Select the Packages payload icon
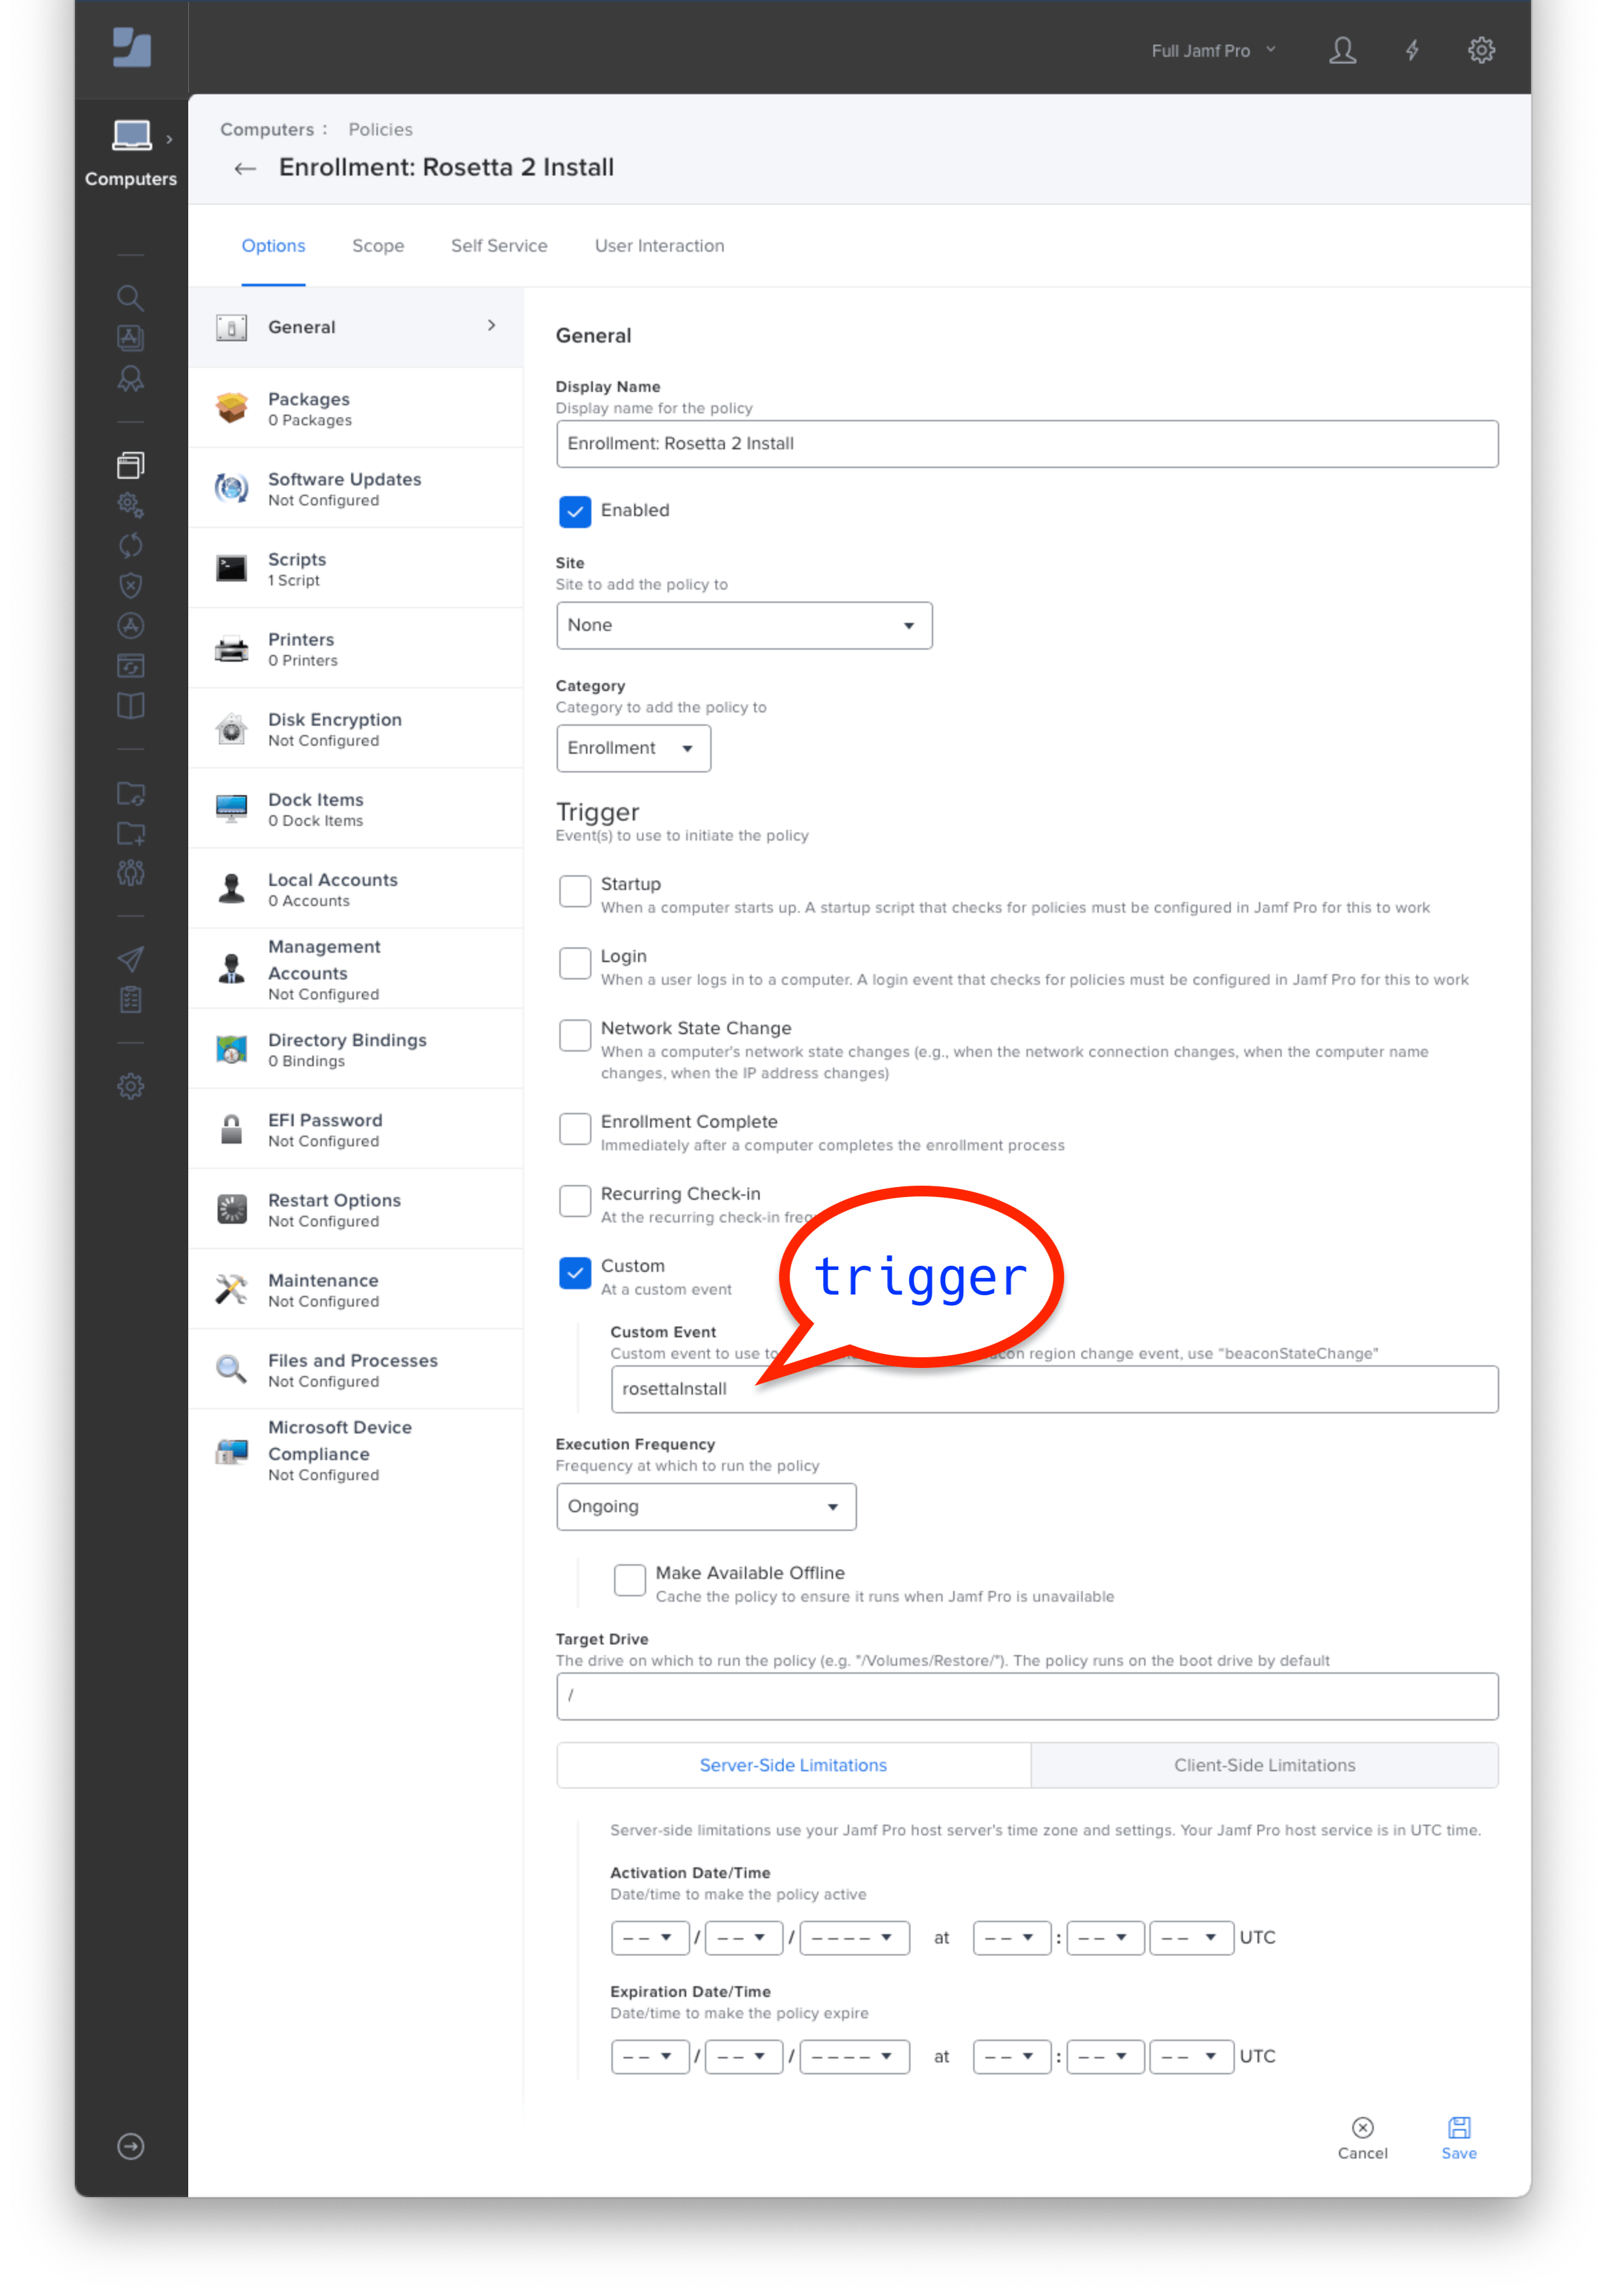Viewport: 1606px width, 2296px height. 232,408
